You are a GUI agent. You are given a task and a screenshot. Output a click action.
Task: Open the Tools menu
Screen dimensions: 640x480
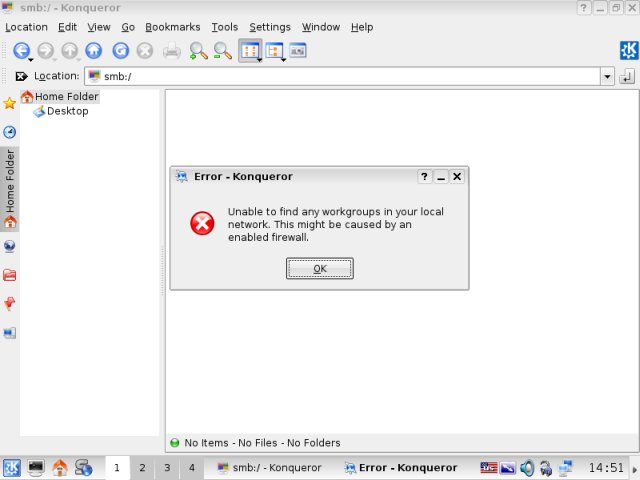point(224,27)
